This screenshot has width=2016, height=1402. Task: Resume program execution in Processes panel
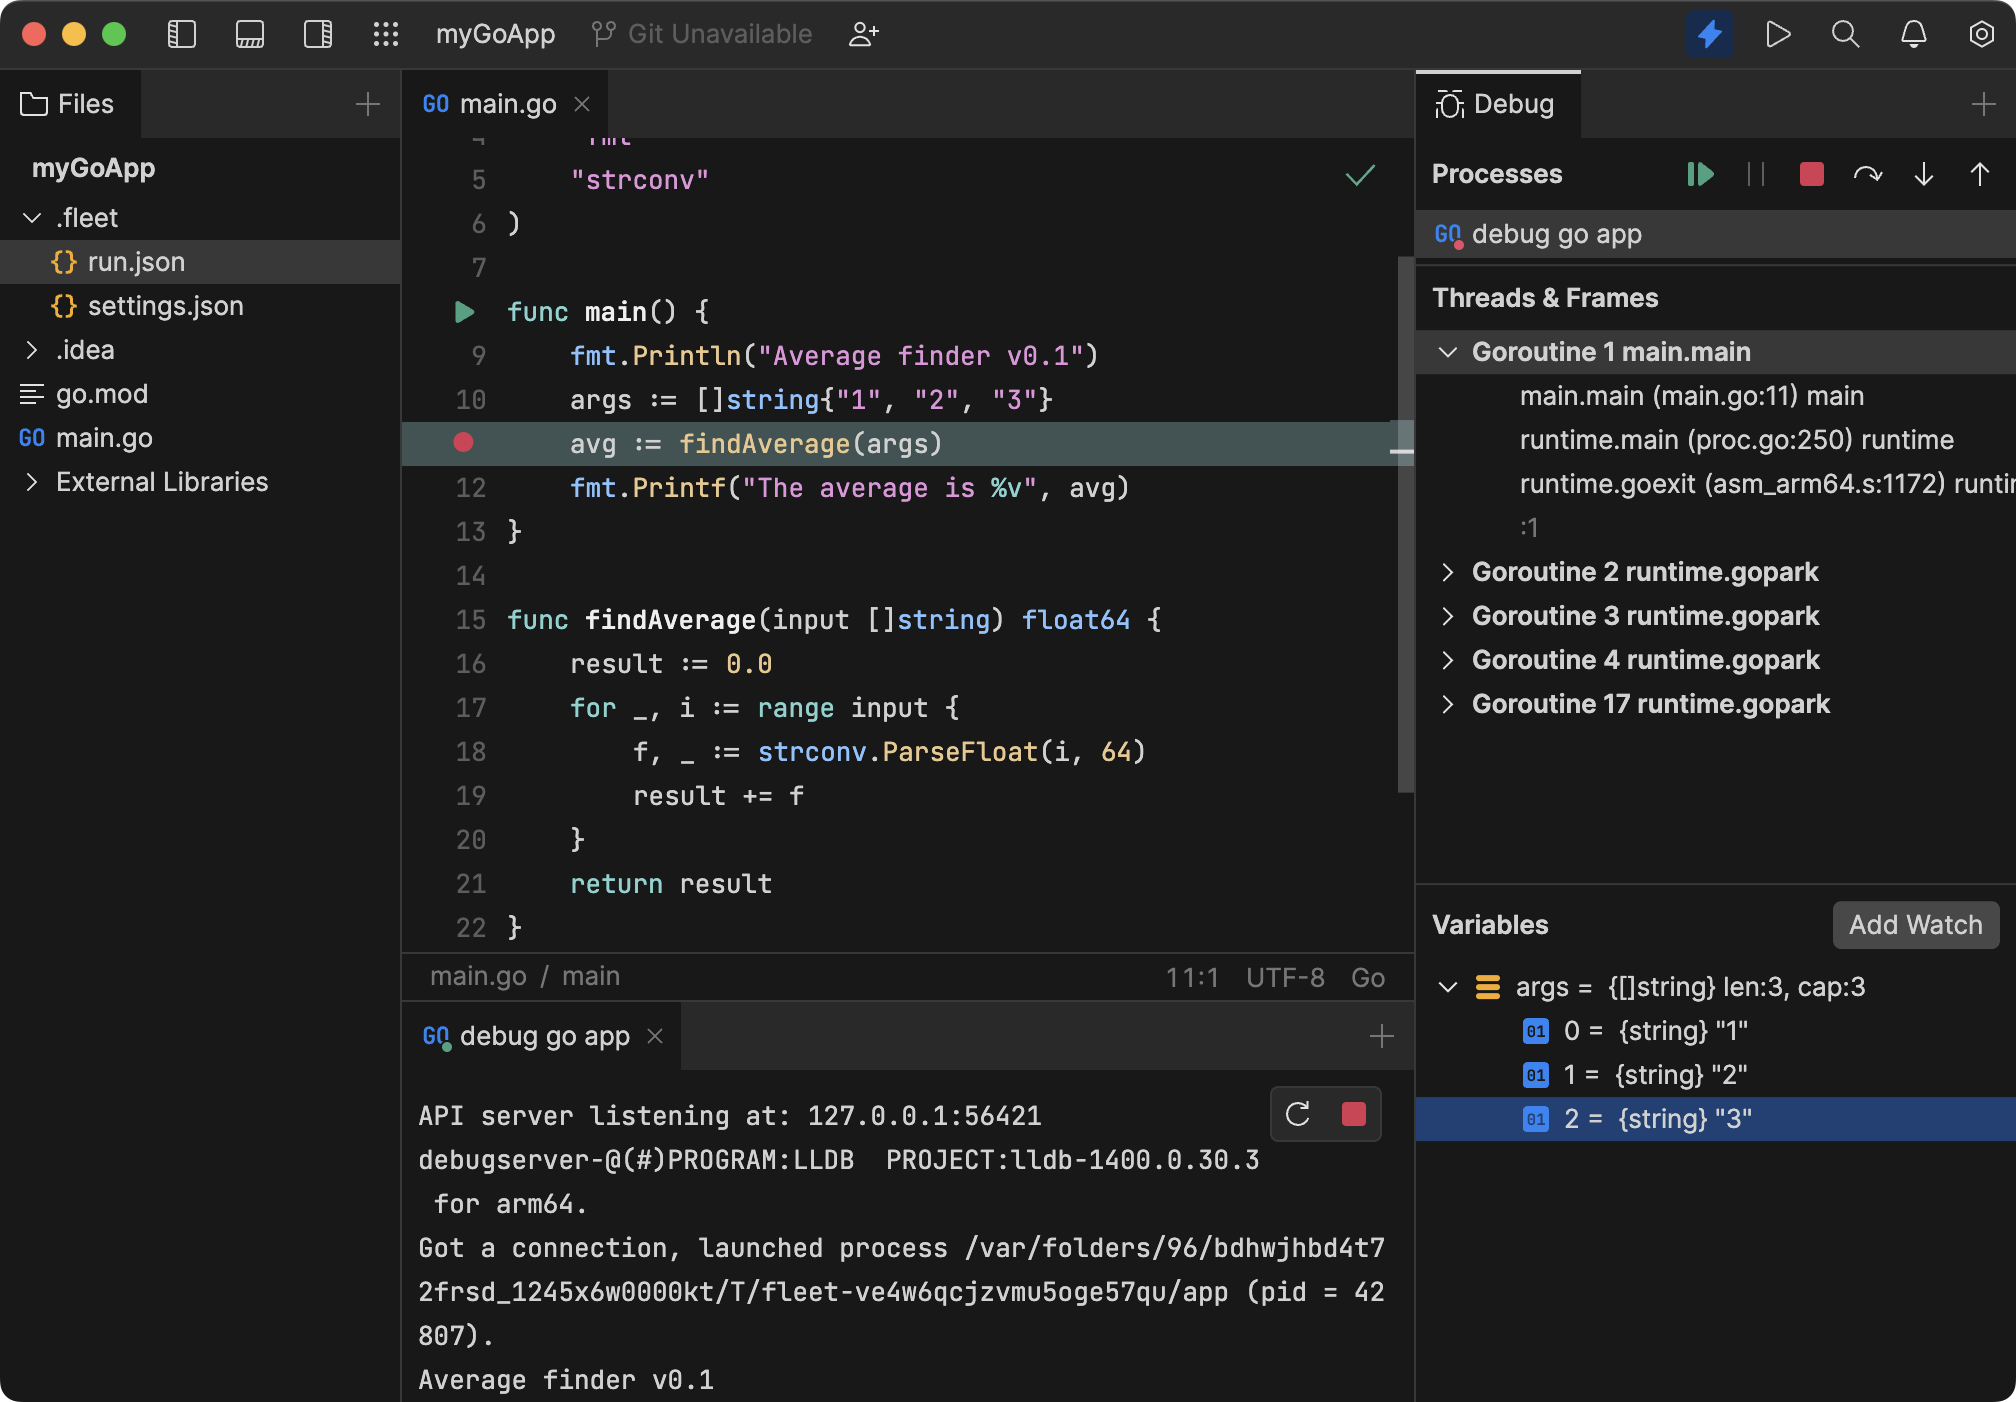[1700, 175]
